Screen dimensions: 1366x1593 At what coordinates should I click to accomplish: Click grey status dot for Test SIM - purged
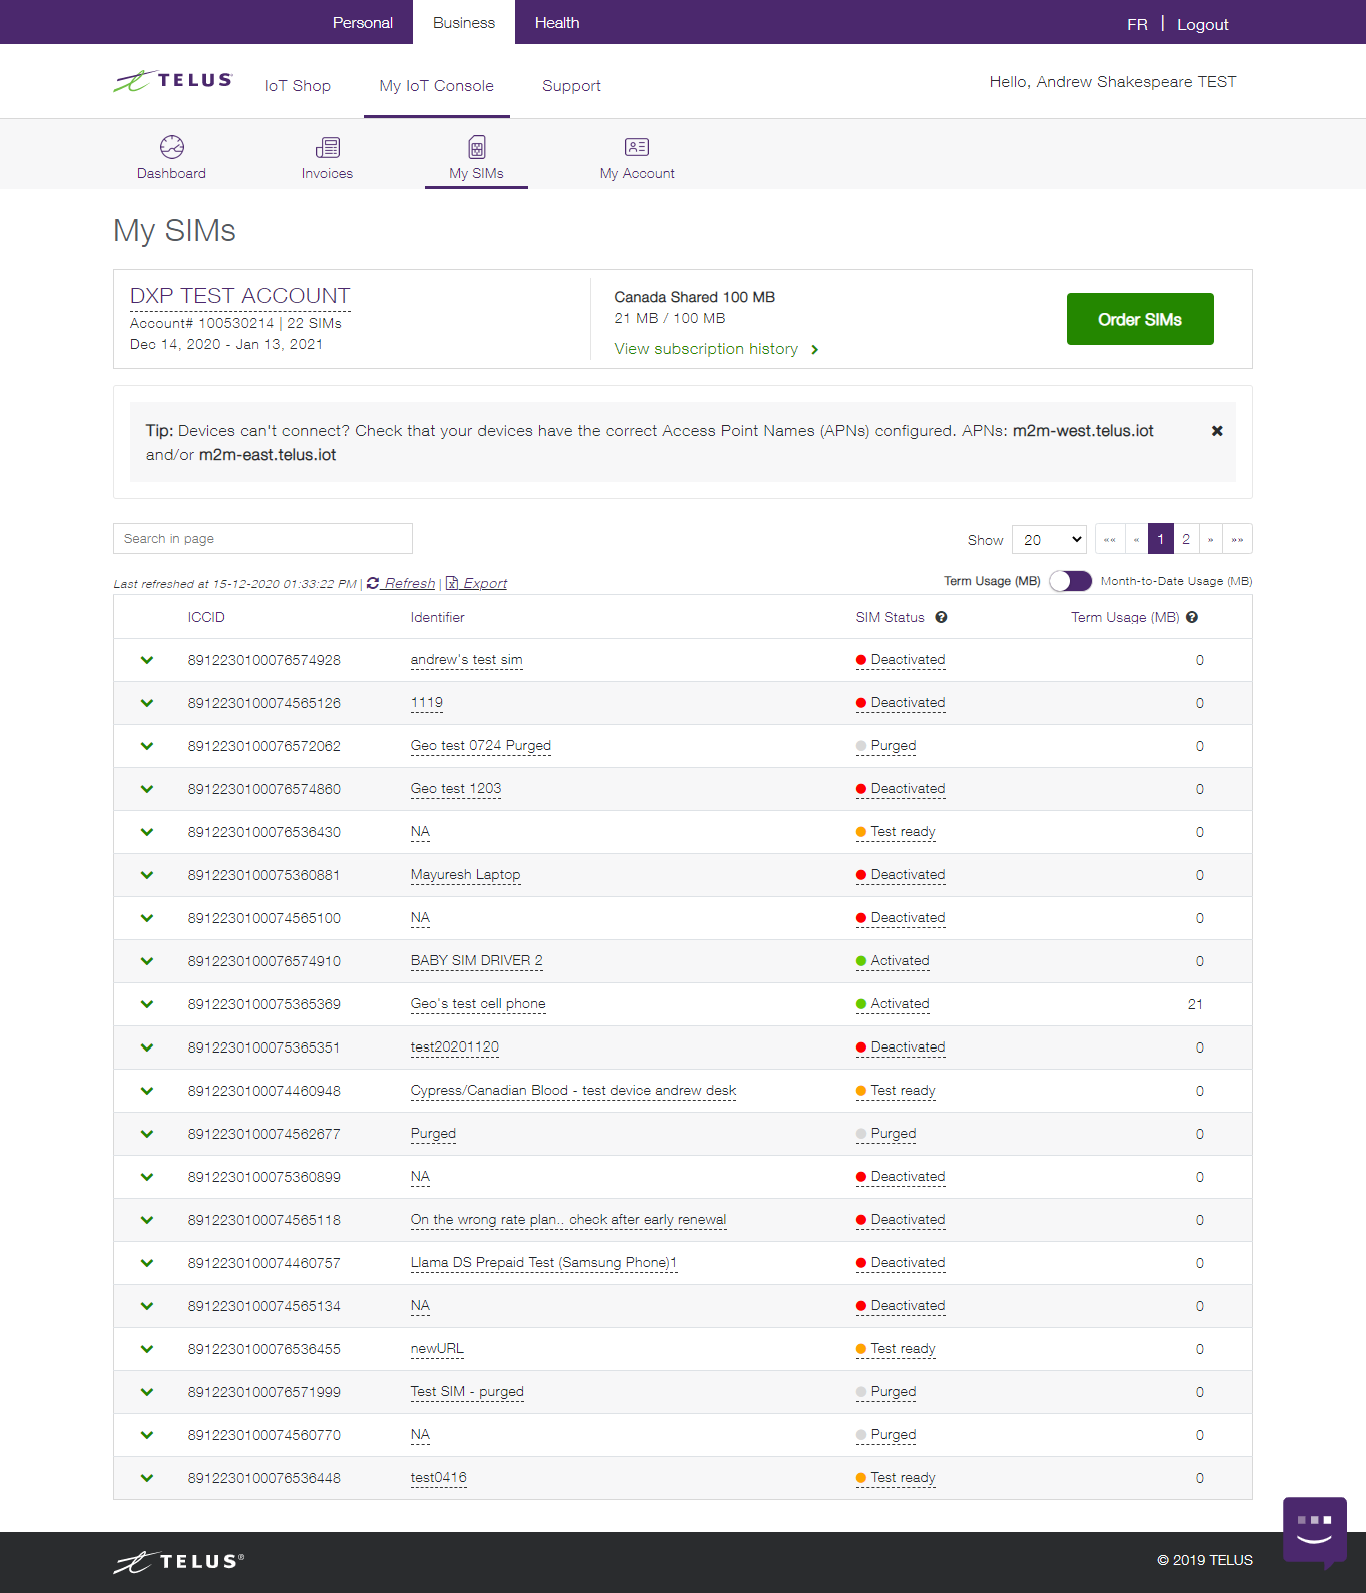pyautogui.click(x=861, y=1392)
